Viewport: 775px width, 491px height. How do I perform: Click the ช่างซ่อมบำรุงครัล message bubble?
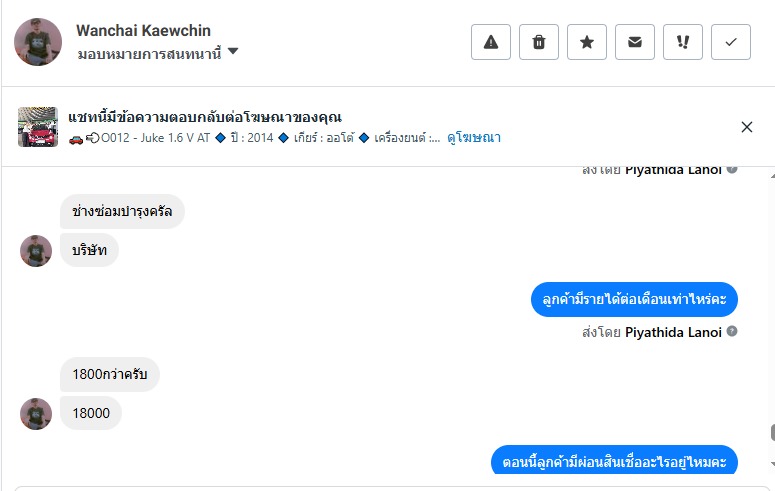click(122, 212)
